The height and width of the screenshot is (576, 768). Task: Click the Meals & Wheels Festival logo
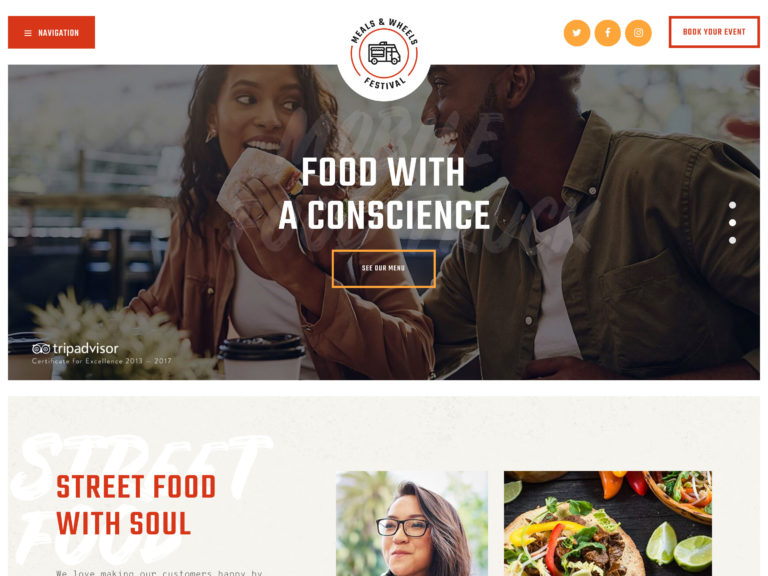pyautogui.click(x=384, y=54)
